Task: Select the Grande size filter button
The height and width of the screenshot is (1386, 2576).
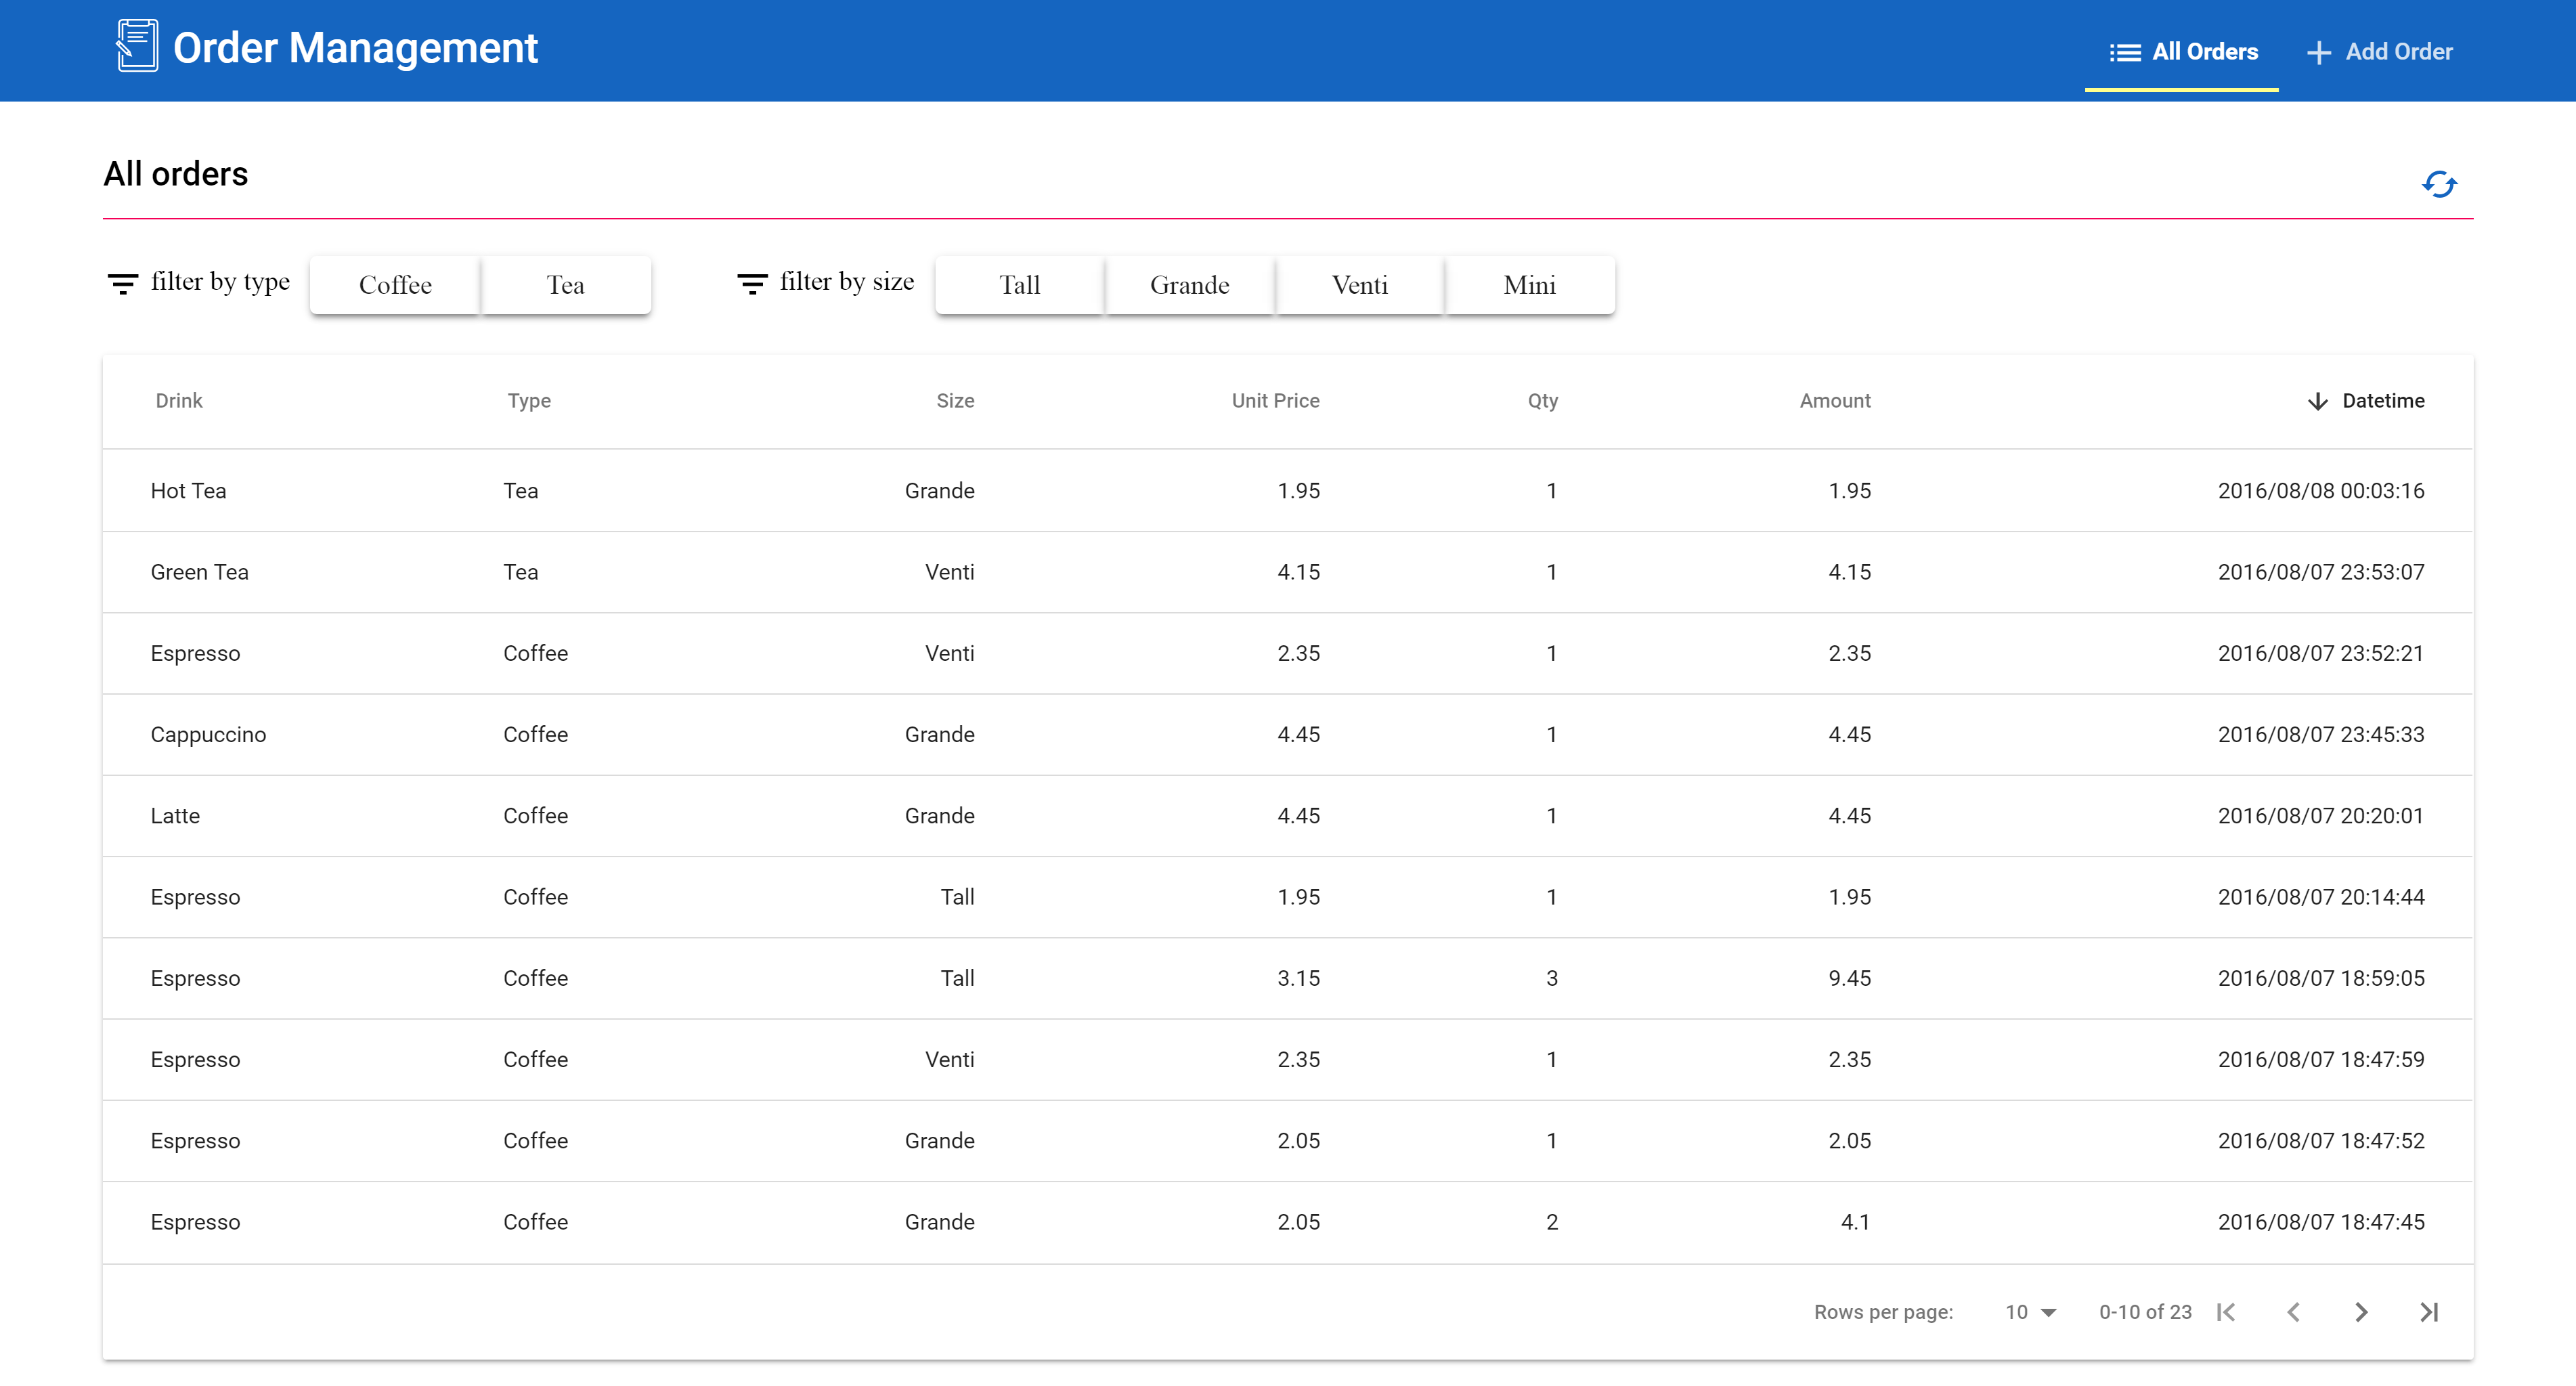Action: pyautogui.click(x=1189, y=285)
